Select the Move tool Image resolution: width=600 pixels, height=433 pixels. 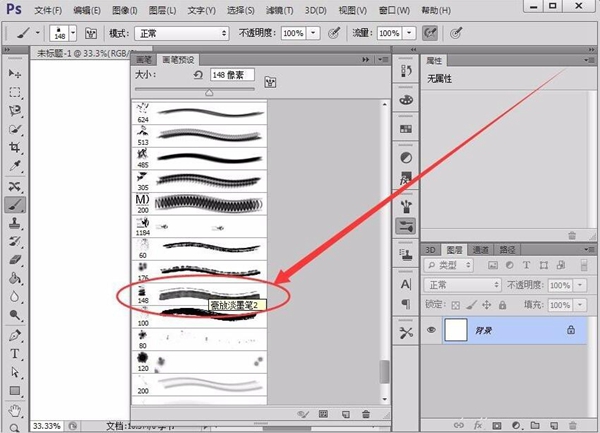click(x=15, y=75)
